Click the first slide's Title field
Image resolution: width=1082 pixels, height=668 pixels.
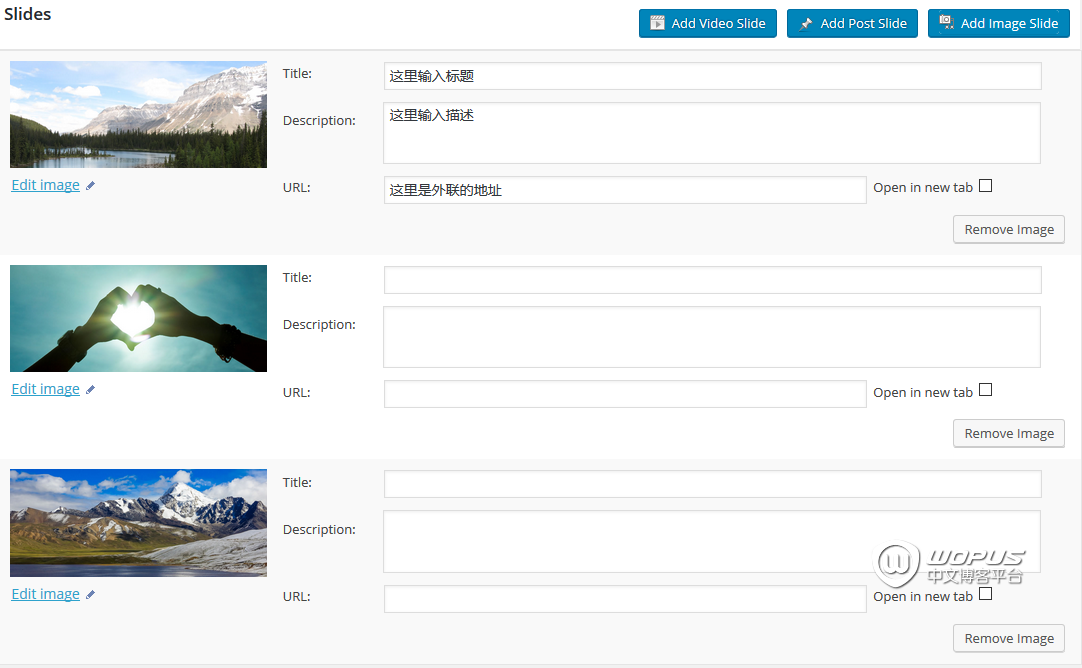coord(712,76)
